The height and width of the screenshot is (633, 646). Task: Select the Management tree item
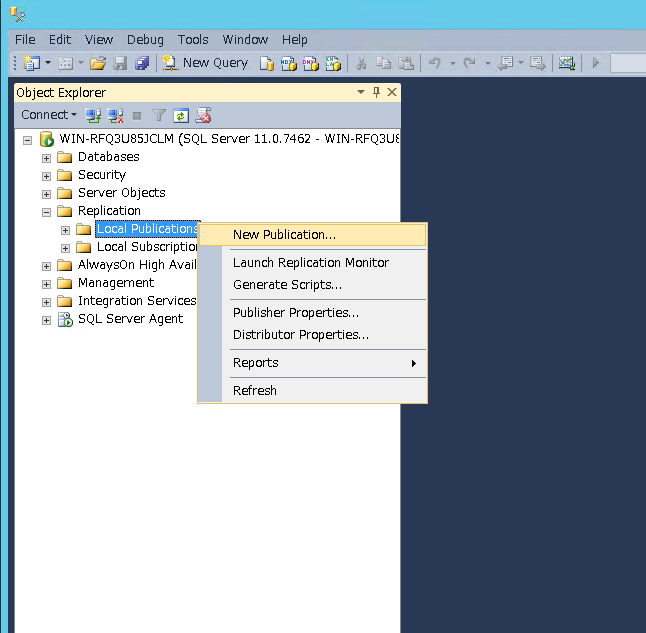coord(116,283)
